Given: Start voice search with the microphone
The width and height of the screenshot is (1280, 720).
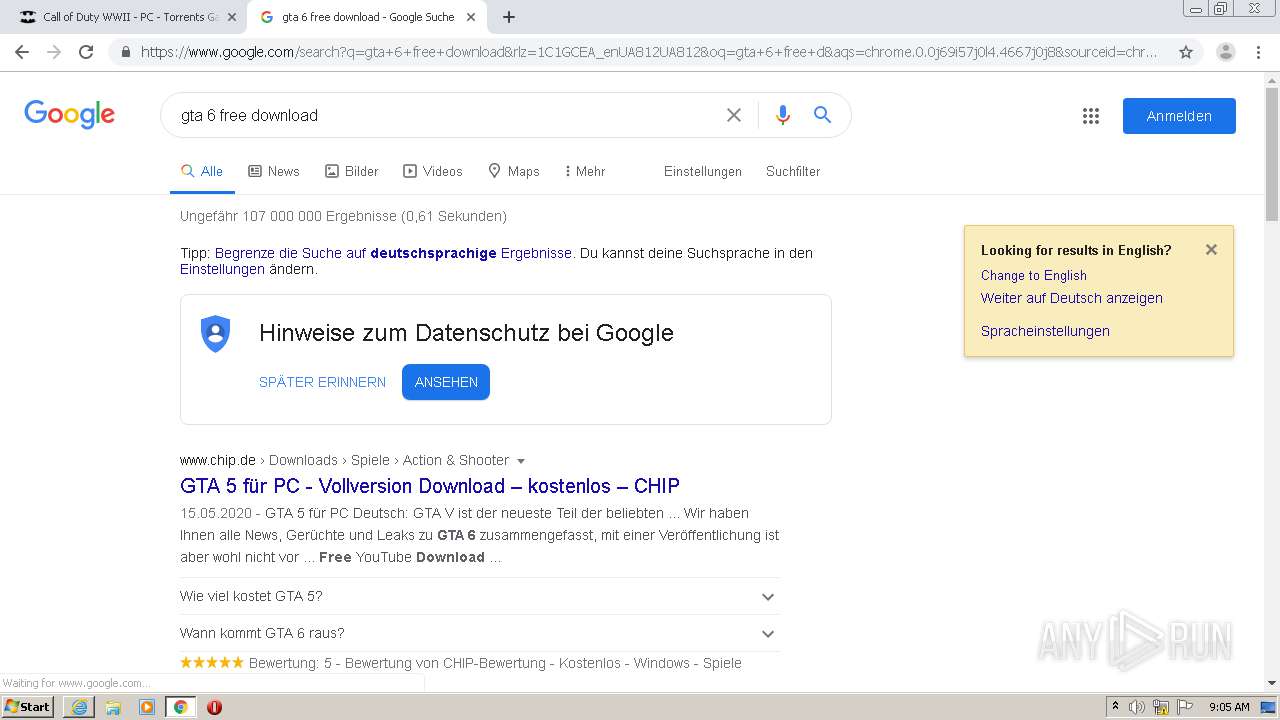Looking at the screenshot, I should tap(783, 115).
